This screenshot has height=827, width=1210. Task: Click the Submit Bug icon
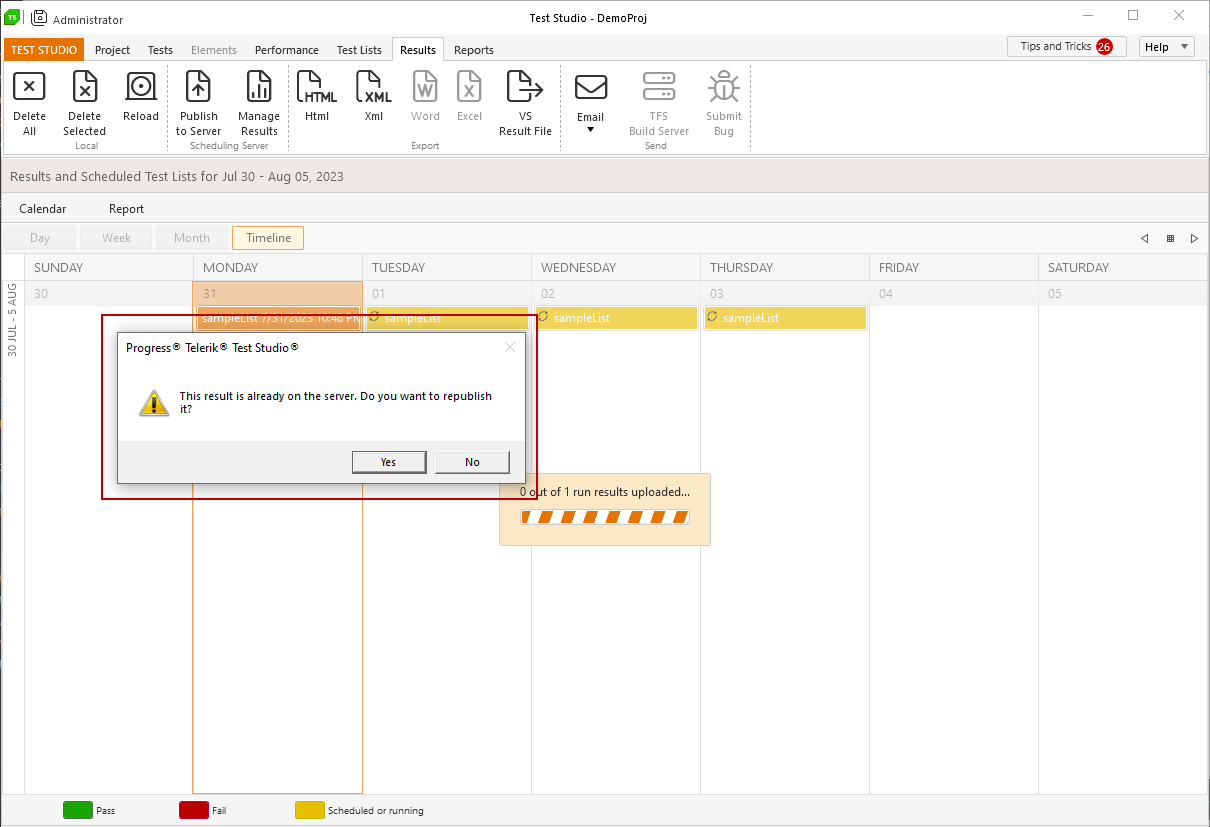pyautogui.click(x=723, y=88)
